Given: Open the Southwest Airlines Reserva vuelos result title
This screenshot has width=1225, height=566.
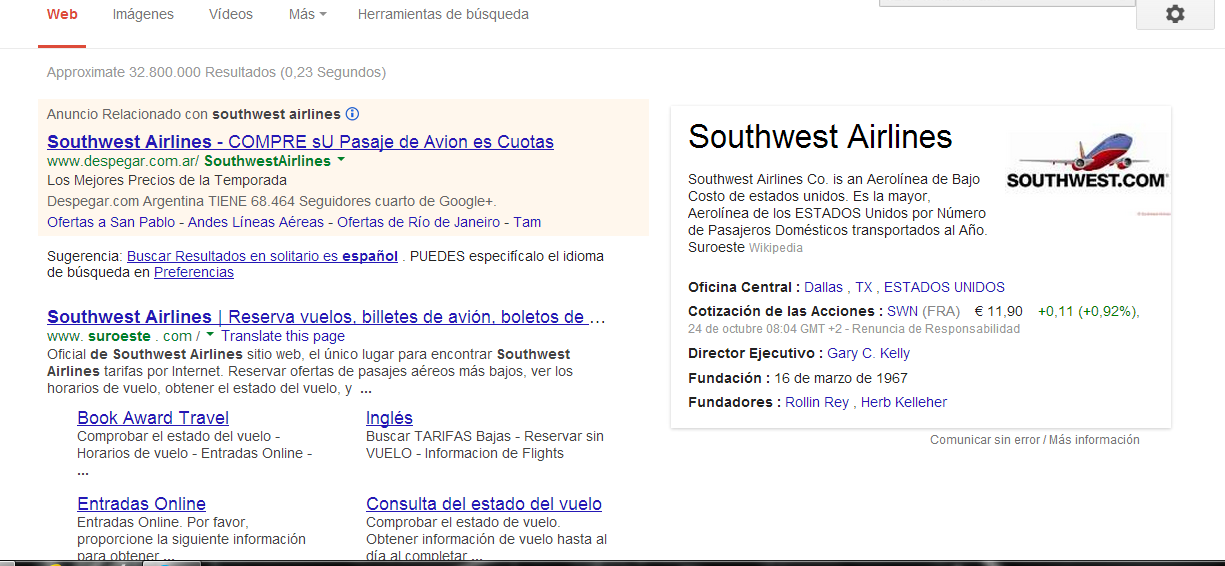Looking at the screenshot, I should tap(326, 317).
